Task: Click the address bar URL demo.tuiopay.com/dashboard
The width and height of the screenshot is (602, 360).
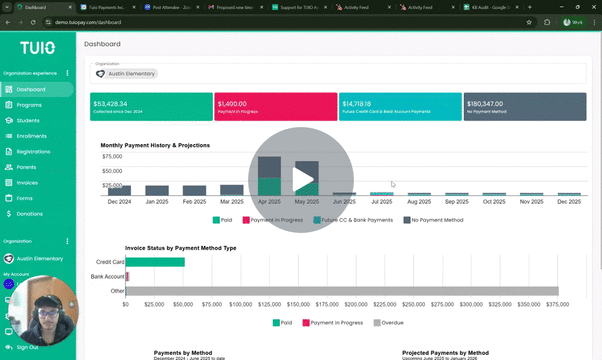Action: (x=88, y=22)
